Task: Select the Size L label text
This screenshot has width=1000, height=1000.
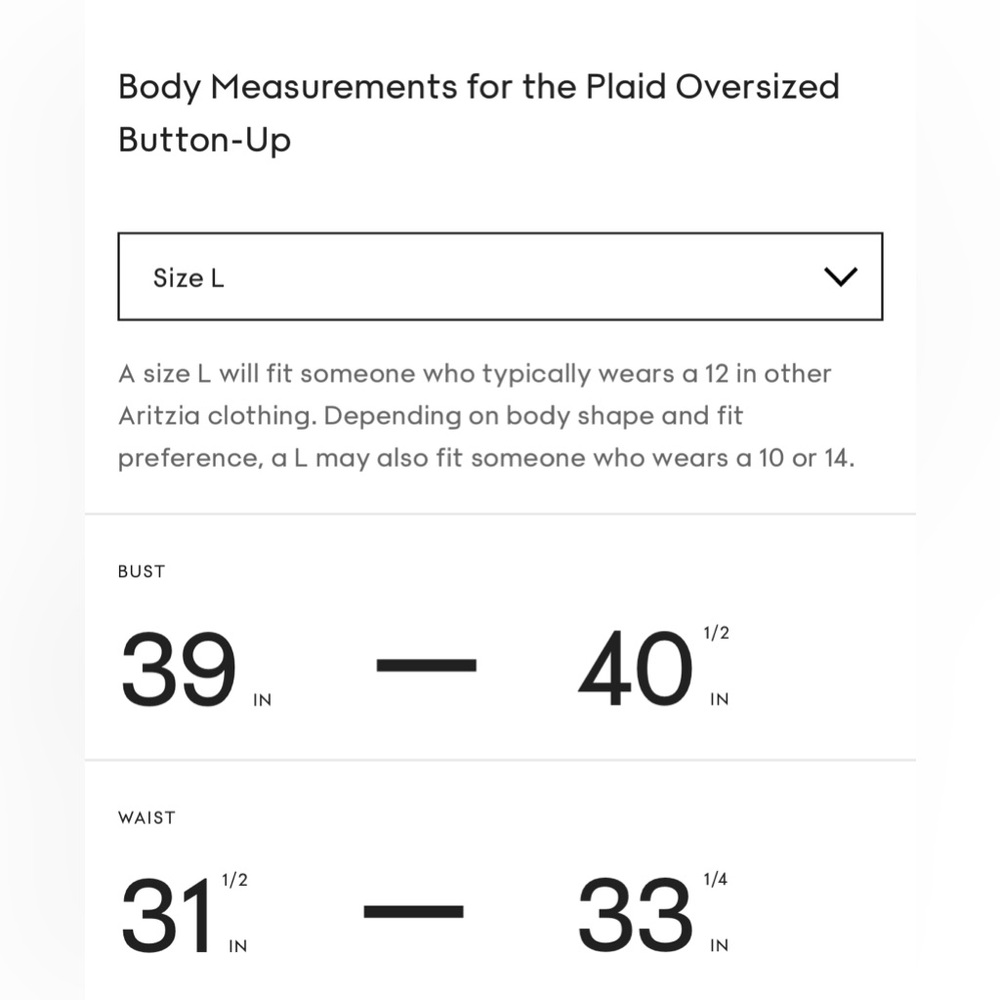Action: point(189,278)
